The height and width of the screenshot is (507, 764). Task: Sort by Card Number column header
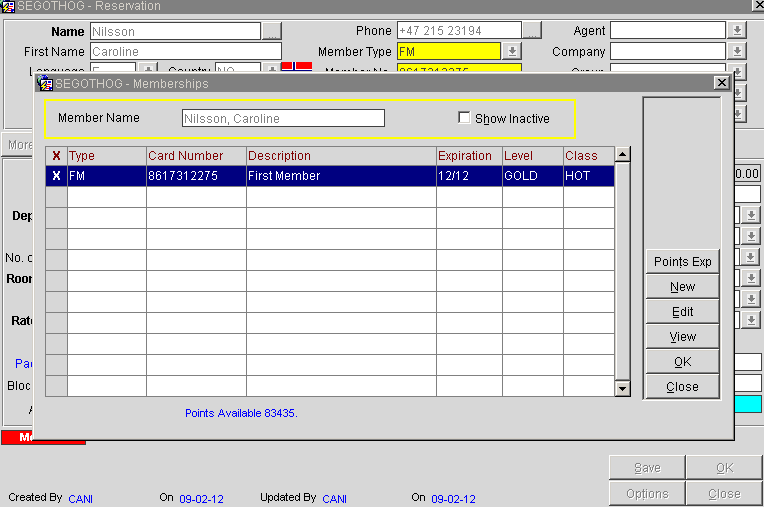[x=196, y=156]
